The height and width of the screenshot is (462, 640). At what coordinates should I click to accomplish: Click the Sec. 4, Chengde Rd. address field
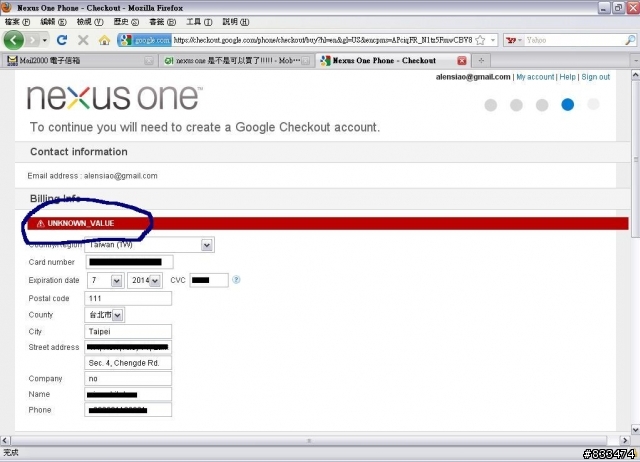(128, 363)
